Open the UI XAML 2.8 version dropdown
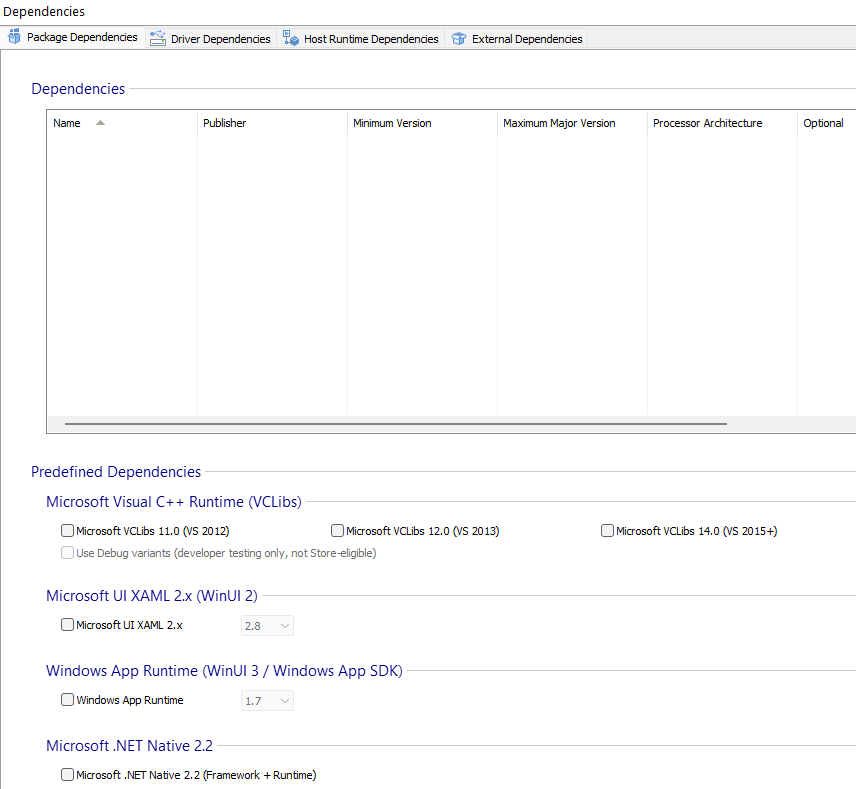Screen dimensions: 856x789 (x=268, y=626)
